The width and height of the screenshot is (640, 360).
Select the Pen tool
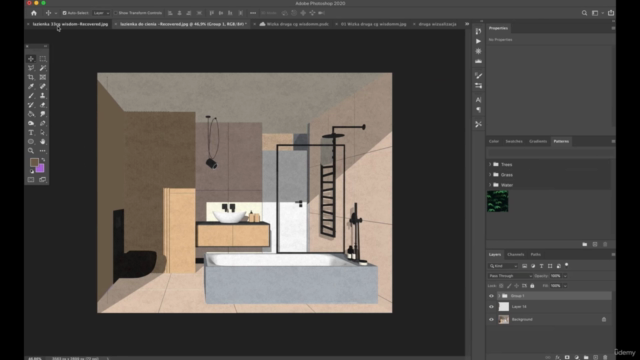tap(42, 123)
